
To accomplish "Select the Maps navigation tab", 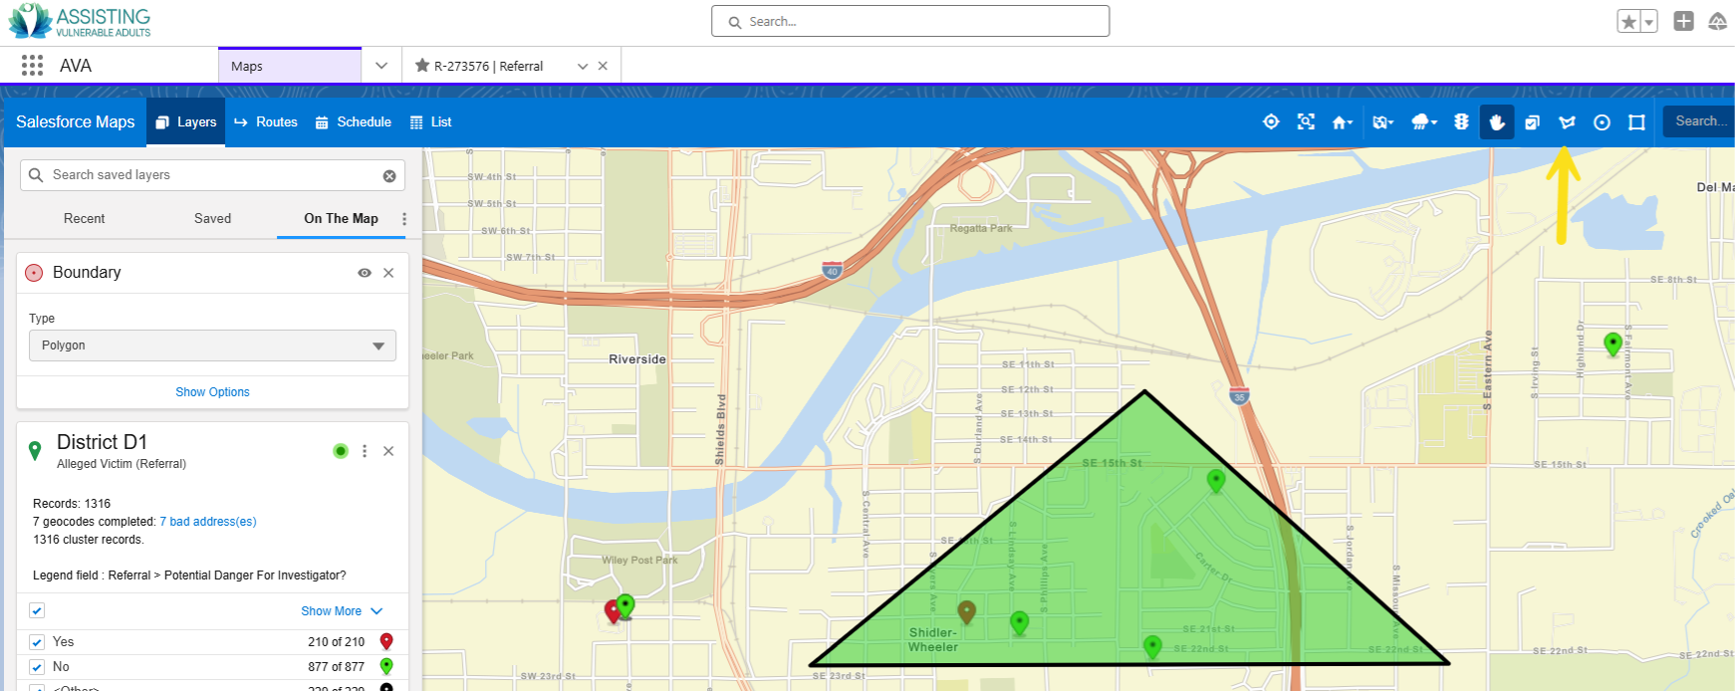I will [x=290, y=66].
